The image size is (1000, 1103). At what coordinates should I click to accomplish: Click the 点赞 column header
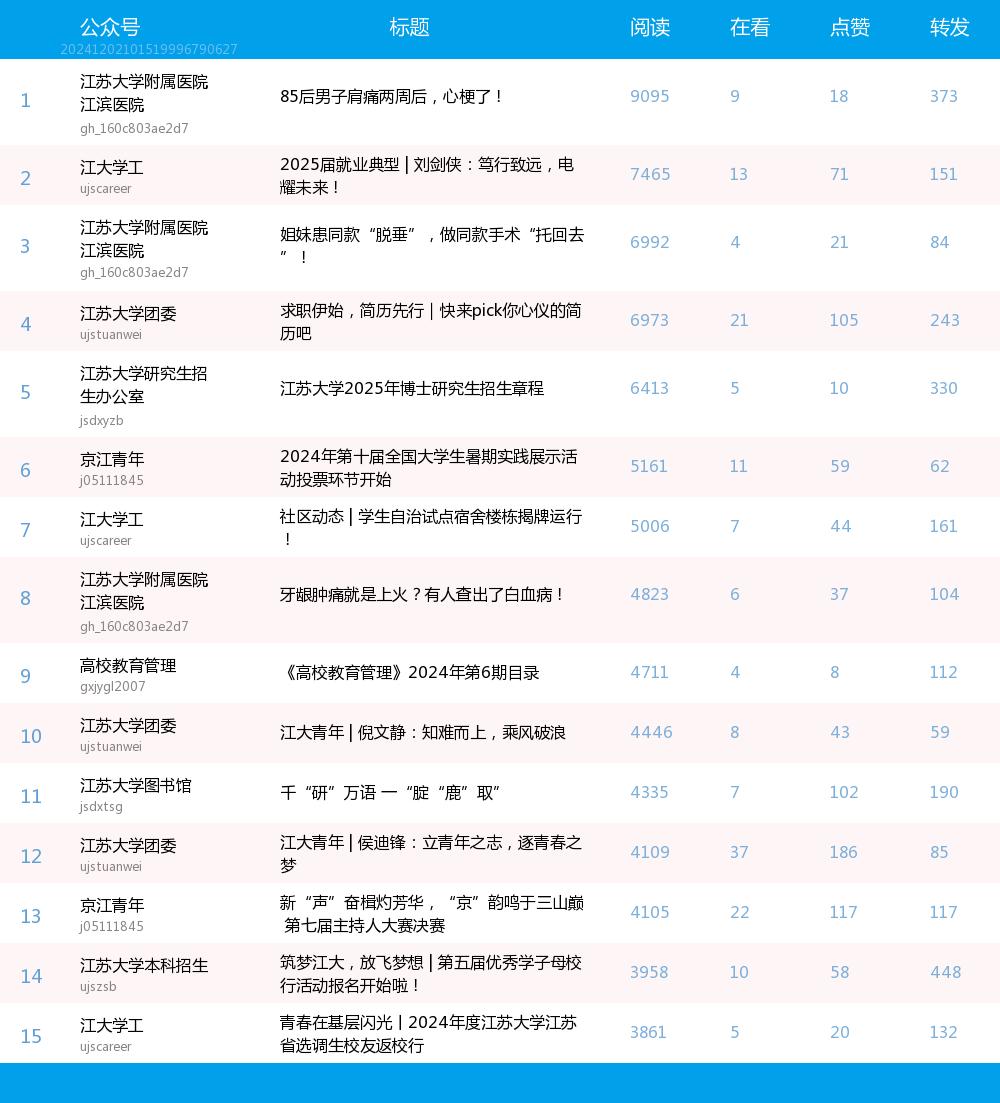click(849, 28)
